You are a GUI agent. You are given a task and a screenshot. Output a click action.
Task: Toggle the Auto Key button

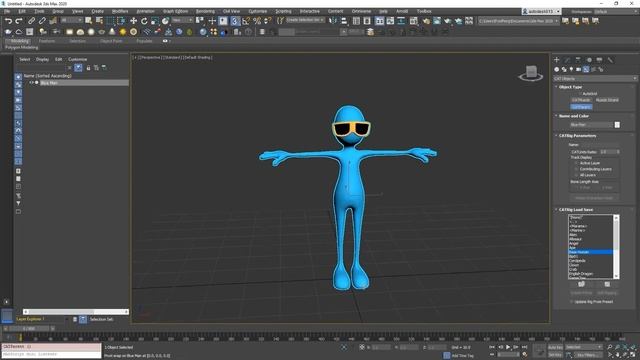tap(555, 347)
